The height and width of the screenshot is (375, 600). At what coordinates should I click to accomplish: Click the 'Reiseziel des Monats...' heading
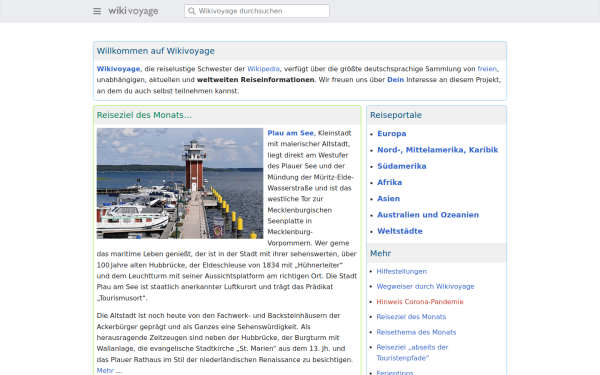coord(144,115)
